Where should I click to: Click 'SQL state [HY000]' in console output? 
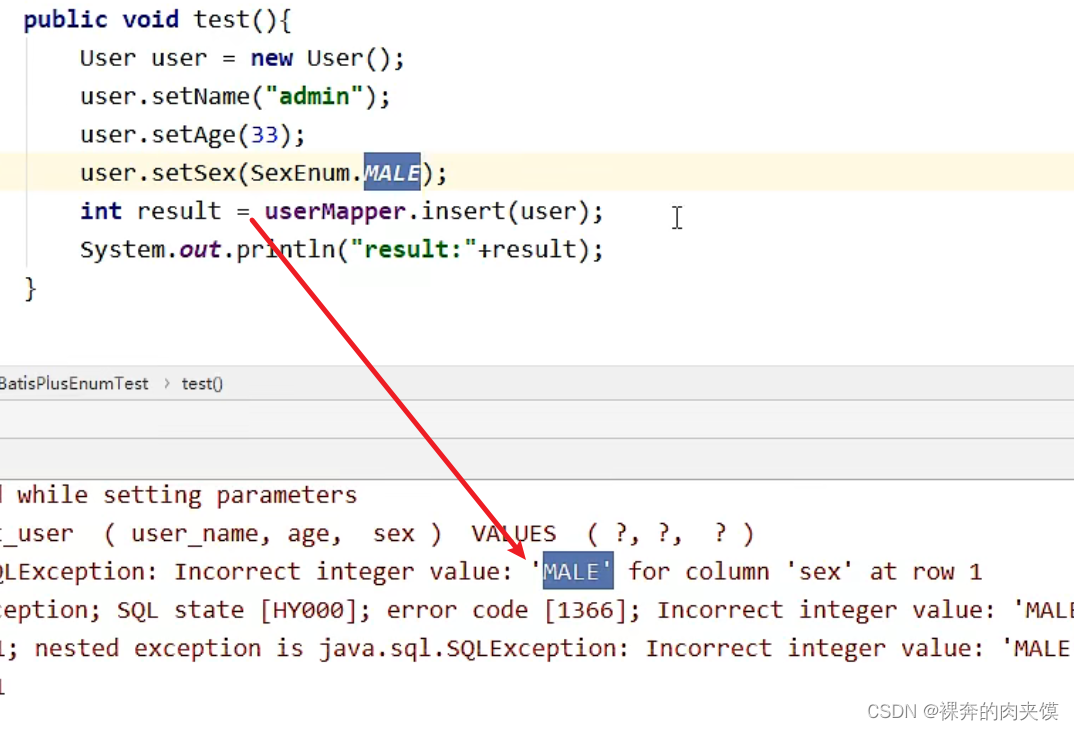[237, 609]
